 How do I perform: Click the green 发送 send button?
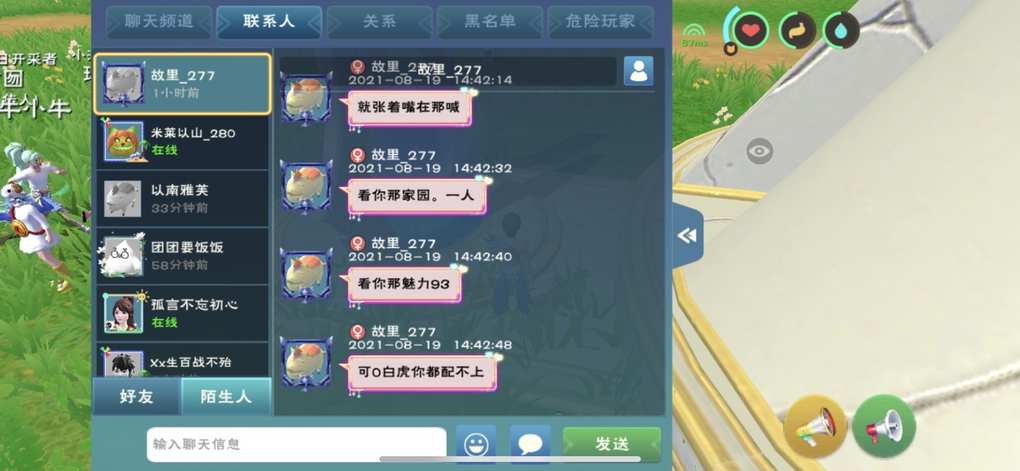point(611,444)
